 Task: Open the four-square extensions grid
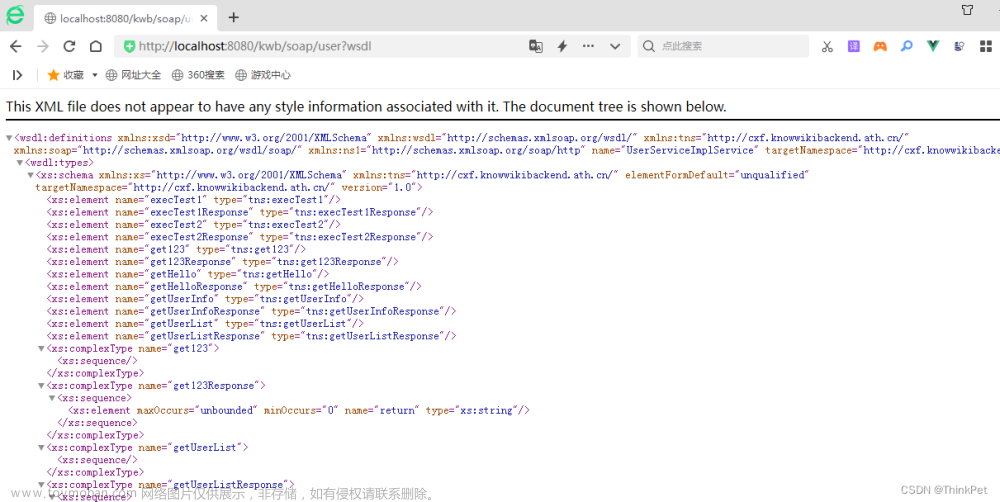986,46
